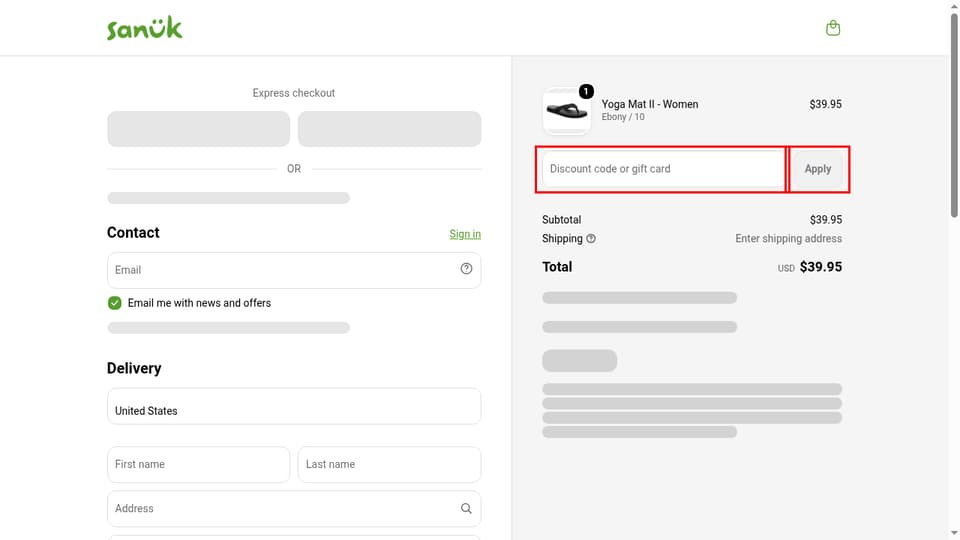Focus the Discount code or gift card field
Viewport: 960px width, 540px height.
[663, 169]
